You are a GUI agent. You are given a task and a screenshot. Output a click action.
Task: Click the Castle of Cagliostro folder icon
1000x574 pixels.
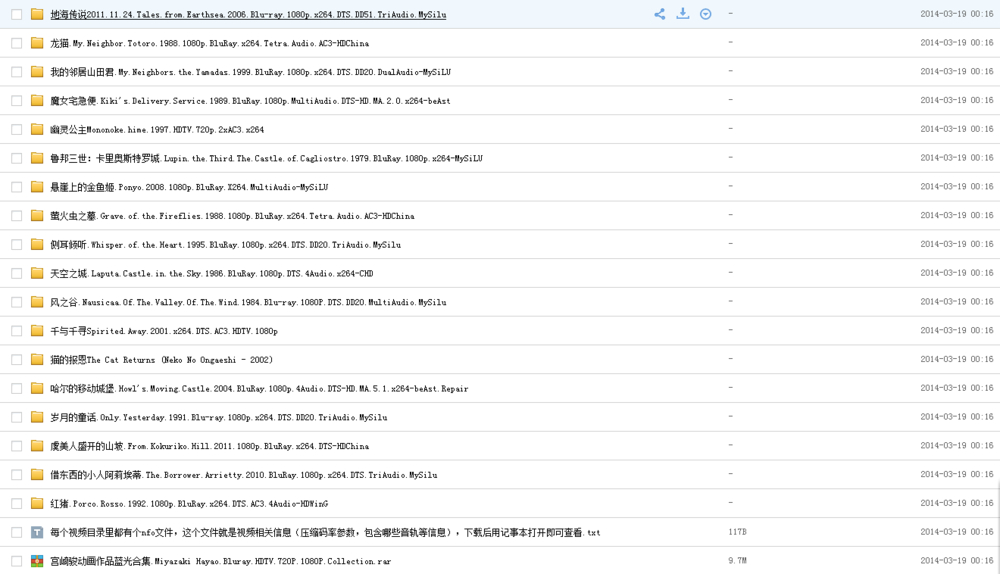[x=37, y=158]
